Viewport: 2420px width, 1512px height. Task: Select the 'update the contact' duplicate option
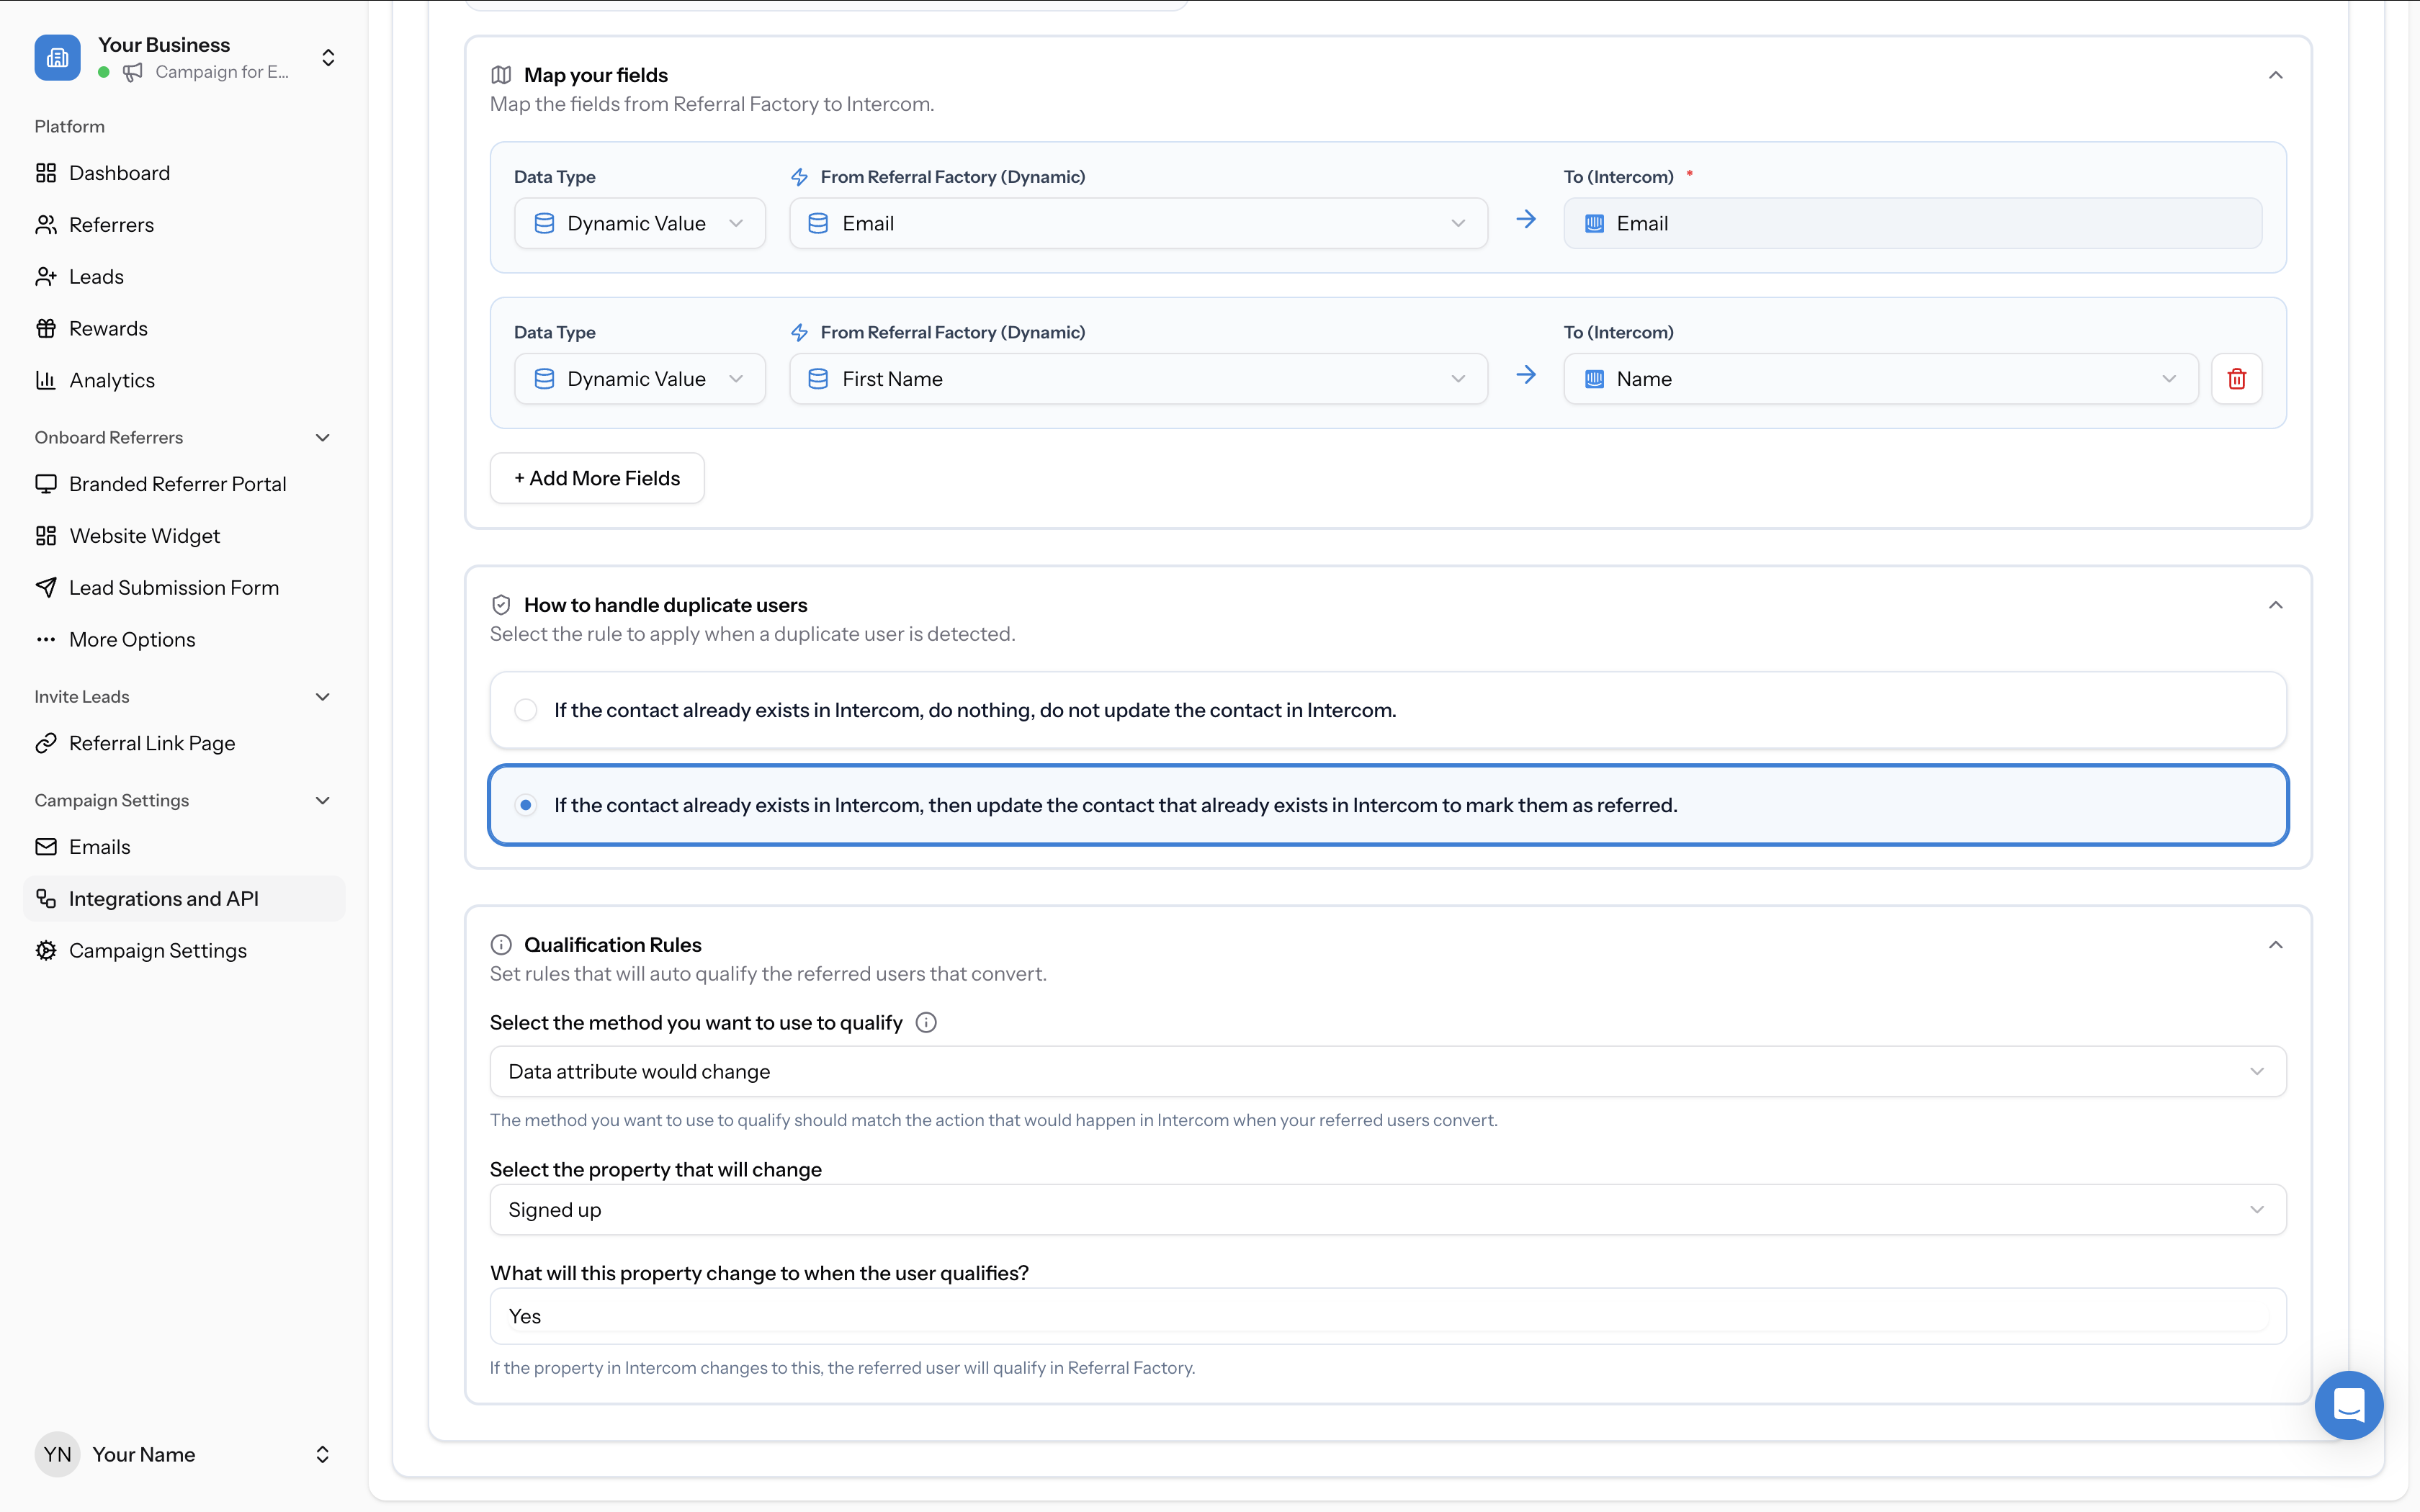(x=526, y=805)
